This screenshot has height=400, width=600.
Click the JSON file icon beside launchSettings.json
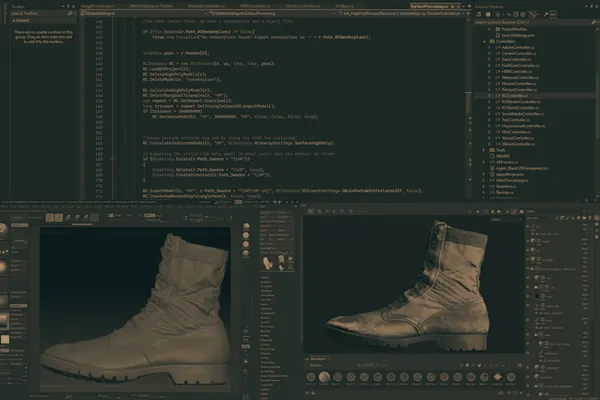point(498,35)
